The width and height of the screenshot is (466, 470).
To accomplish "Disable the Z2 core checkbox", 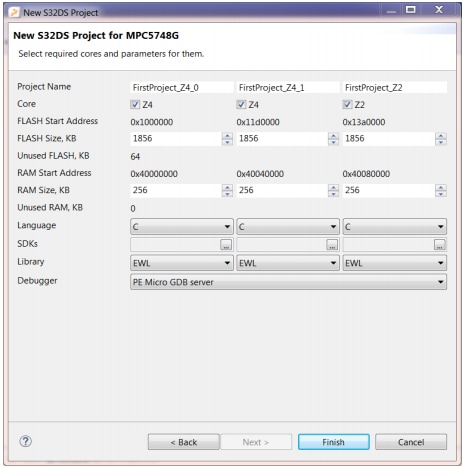I will pos(347,104).
